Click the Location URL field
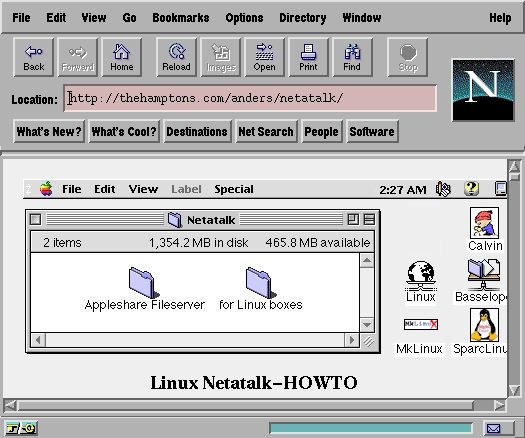525x438 pixels. [x=250, y=98]
